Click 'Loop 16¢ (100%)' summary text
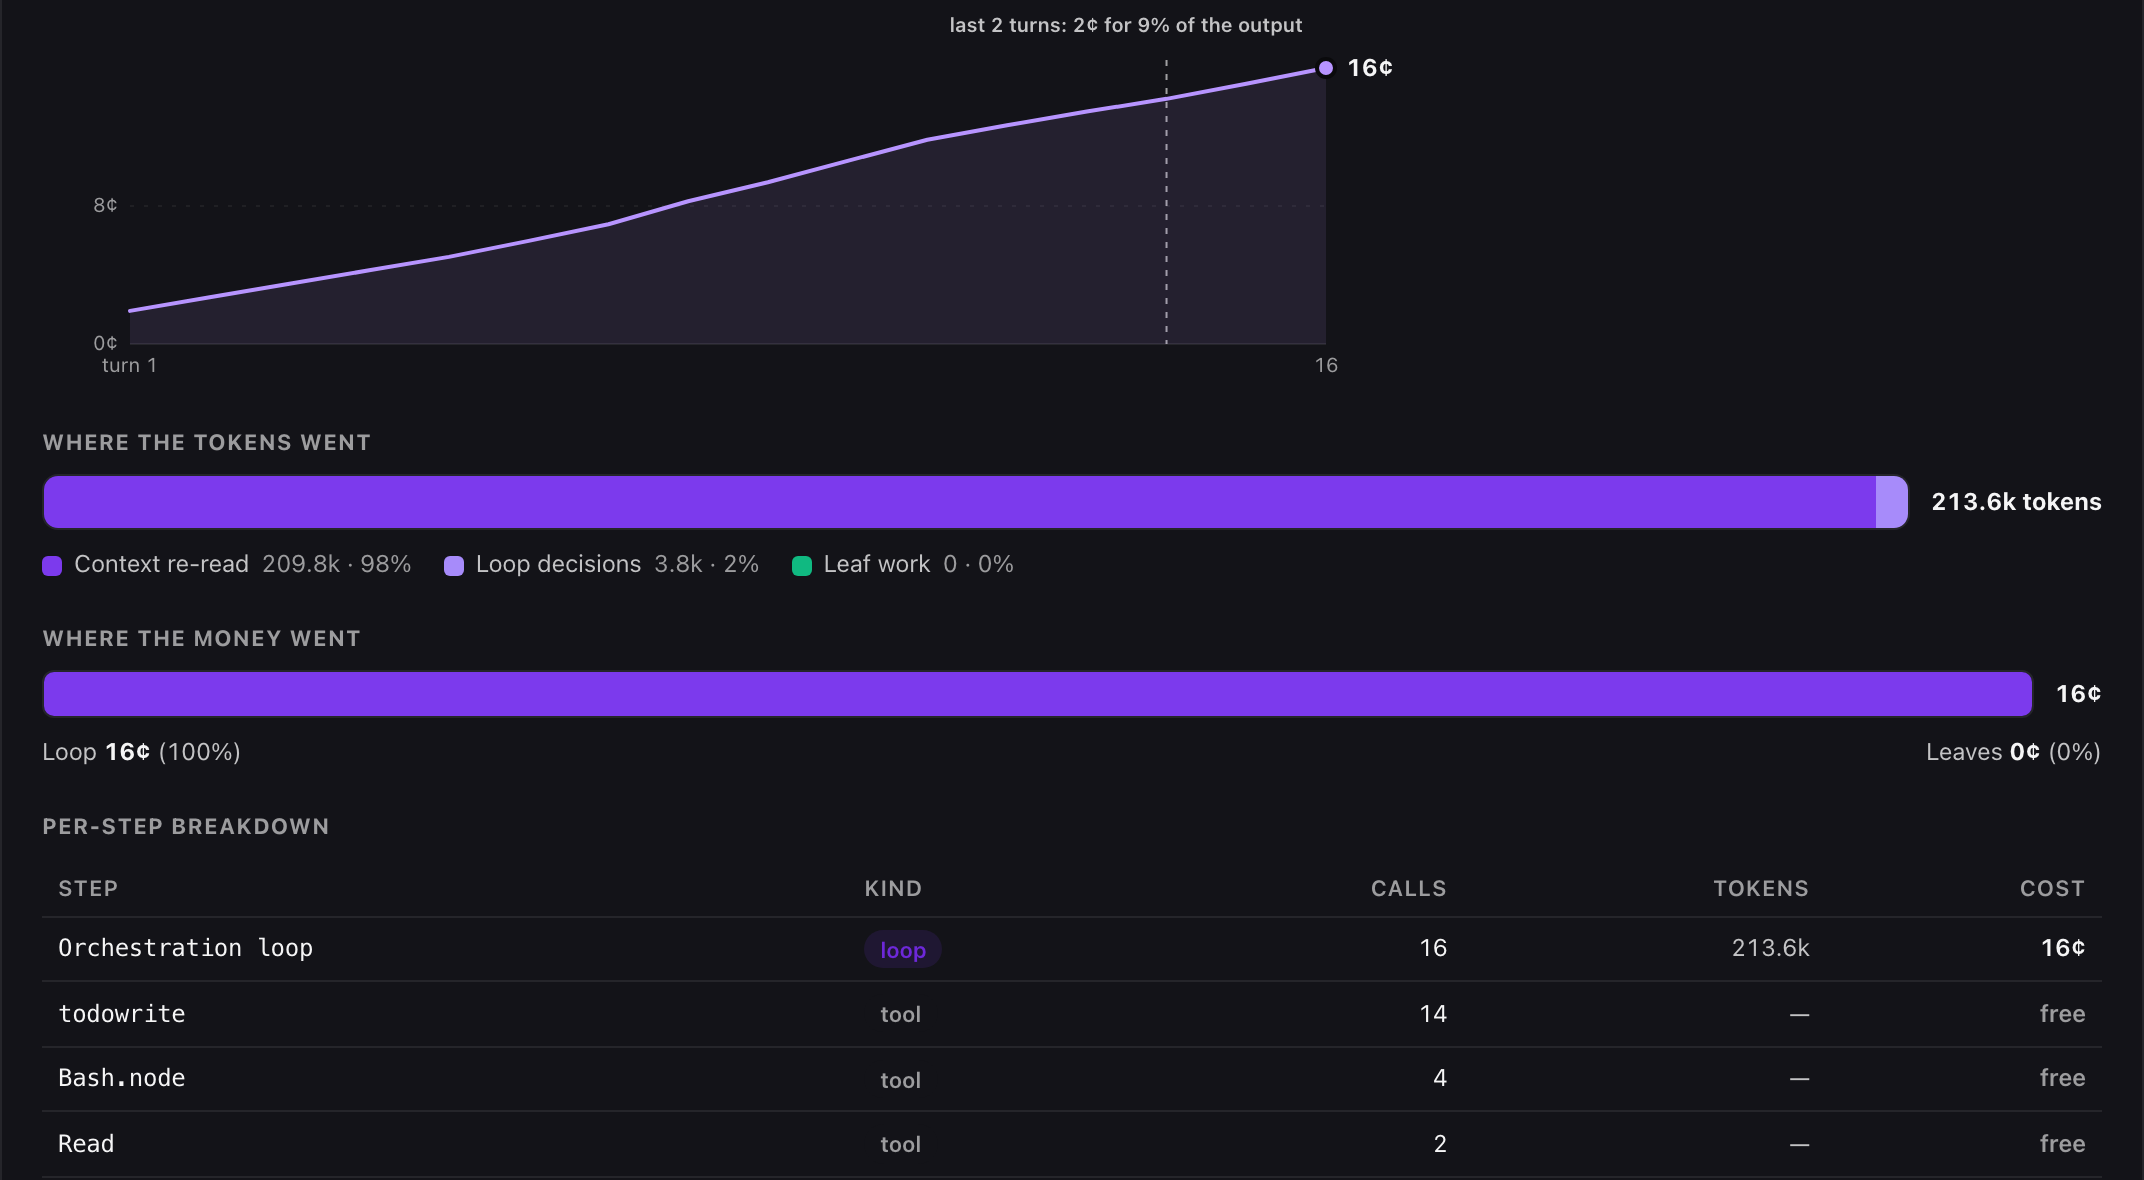 (141, 752)
